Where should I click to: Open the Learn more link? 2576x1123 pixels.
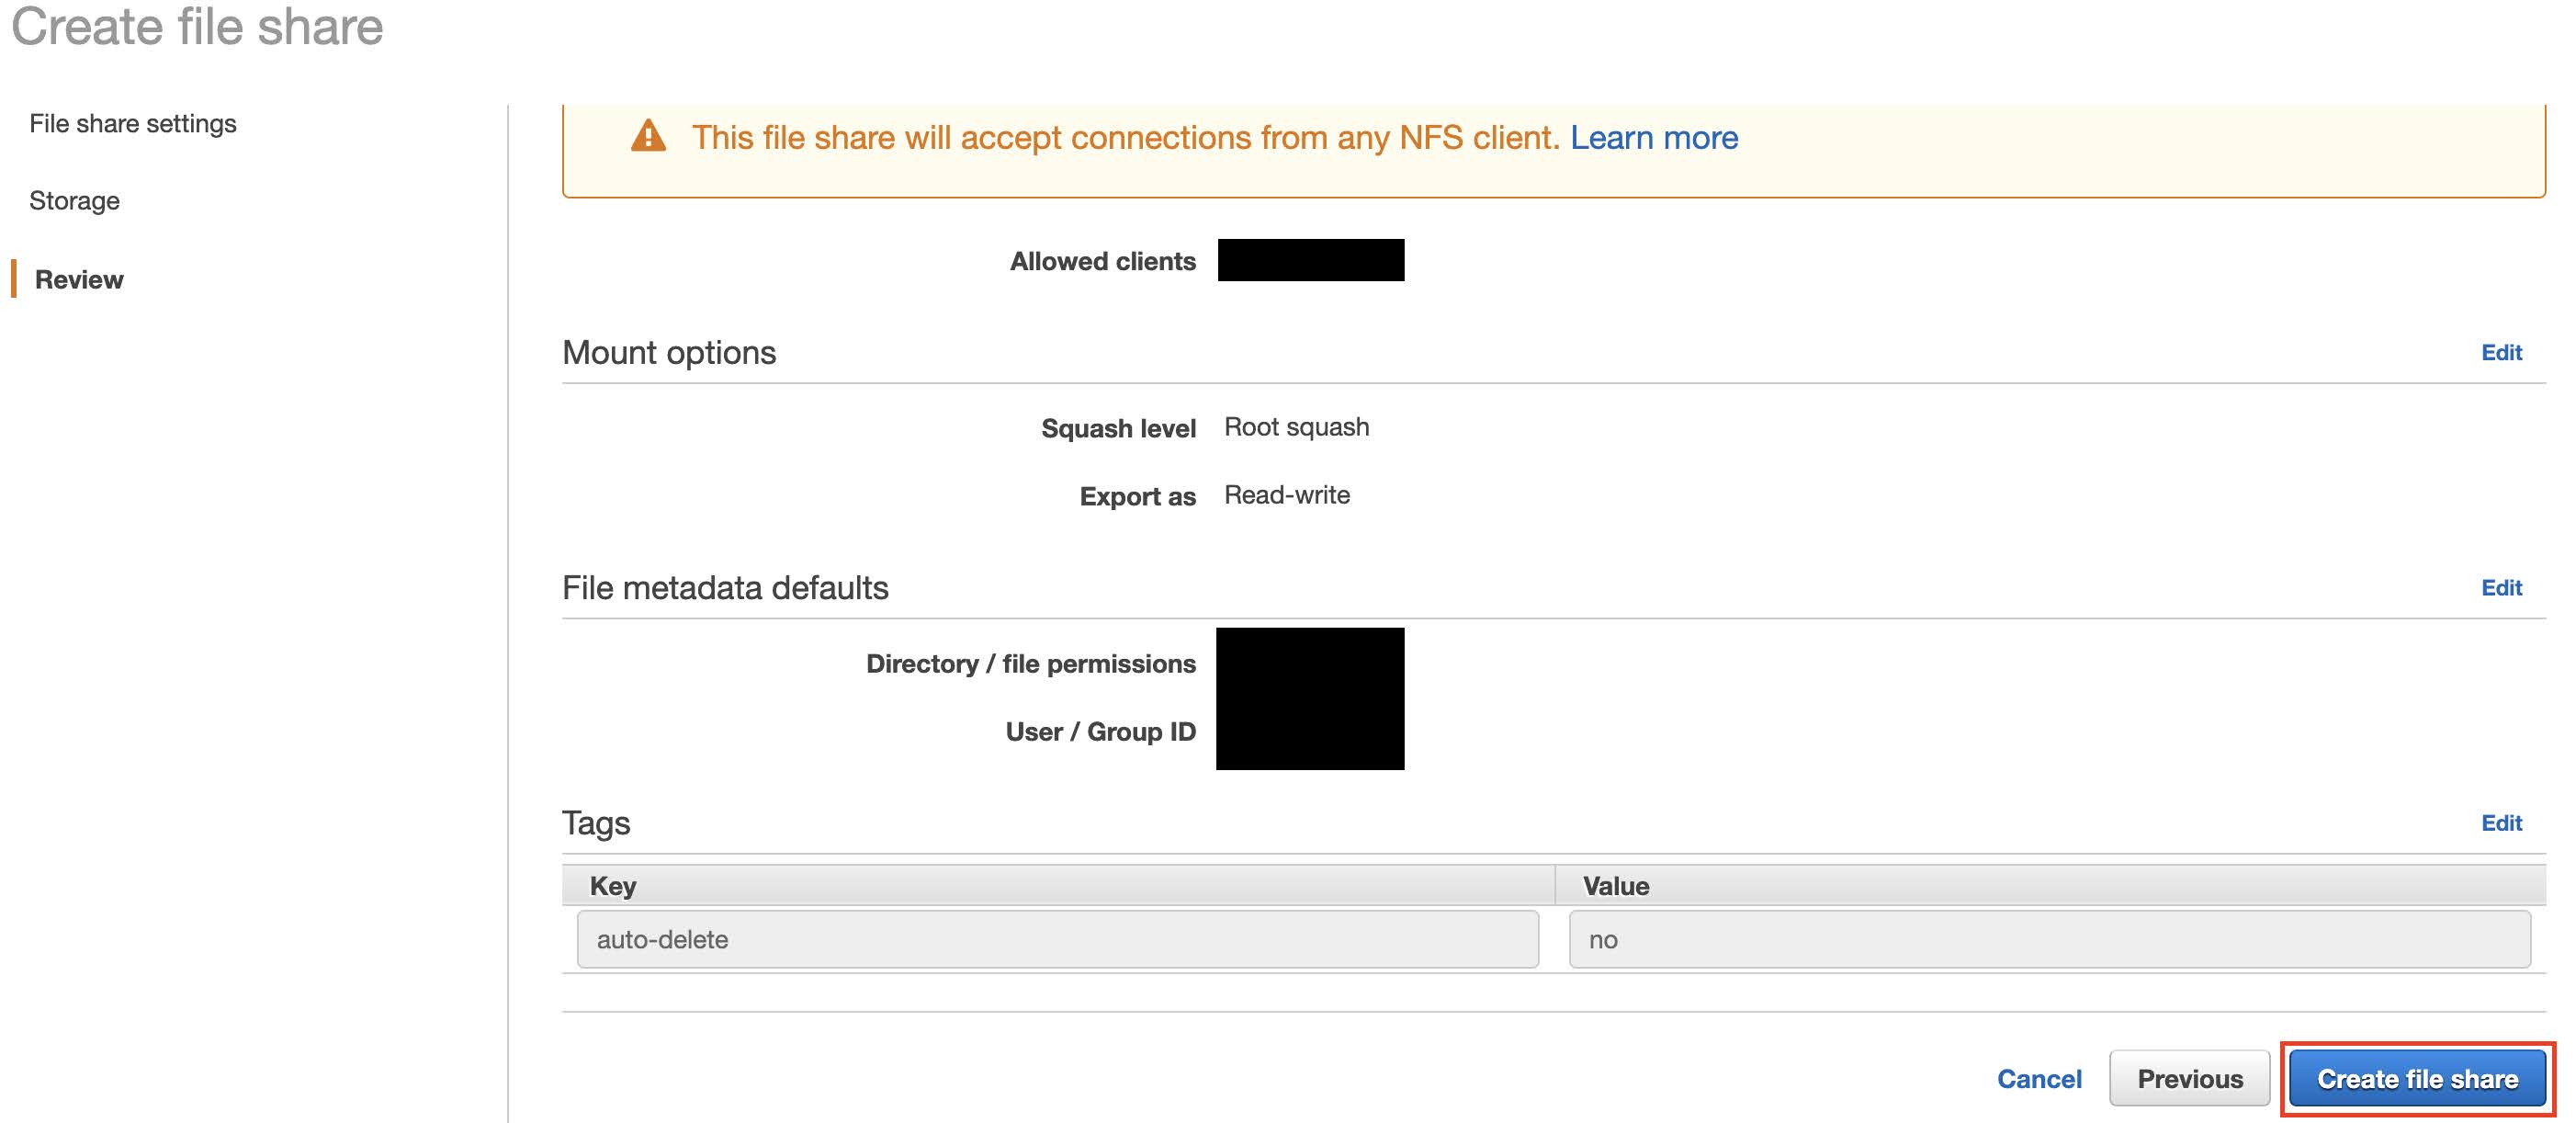(1653, 137)
